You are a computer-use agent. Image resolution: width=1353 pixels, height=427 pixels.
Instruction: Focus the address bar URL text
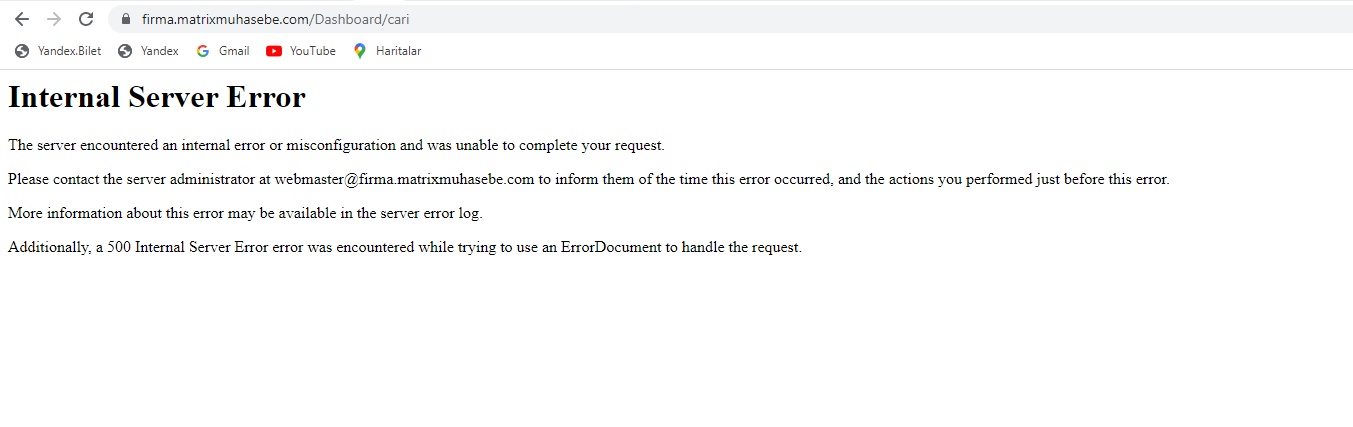click(x=275, y=19)
